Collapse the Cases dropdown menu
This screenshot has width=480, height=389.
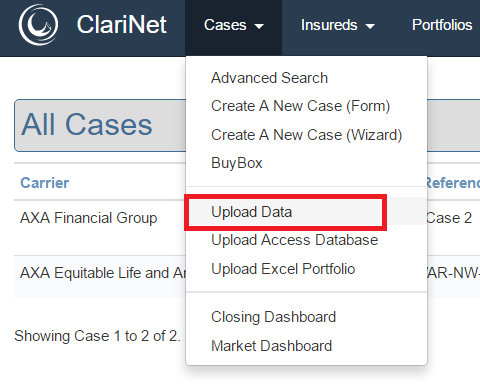(x=234, y=25)
